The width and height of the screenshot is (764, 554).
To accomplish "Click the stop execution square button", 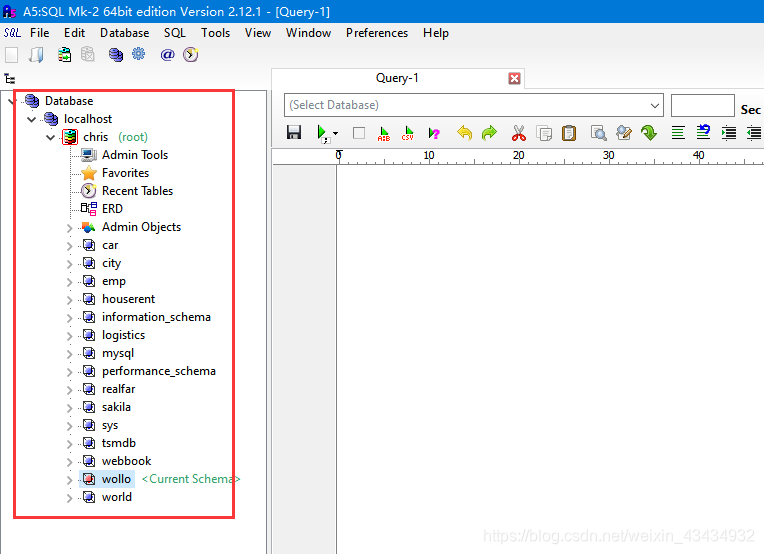I will [x=359, y=133].
